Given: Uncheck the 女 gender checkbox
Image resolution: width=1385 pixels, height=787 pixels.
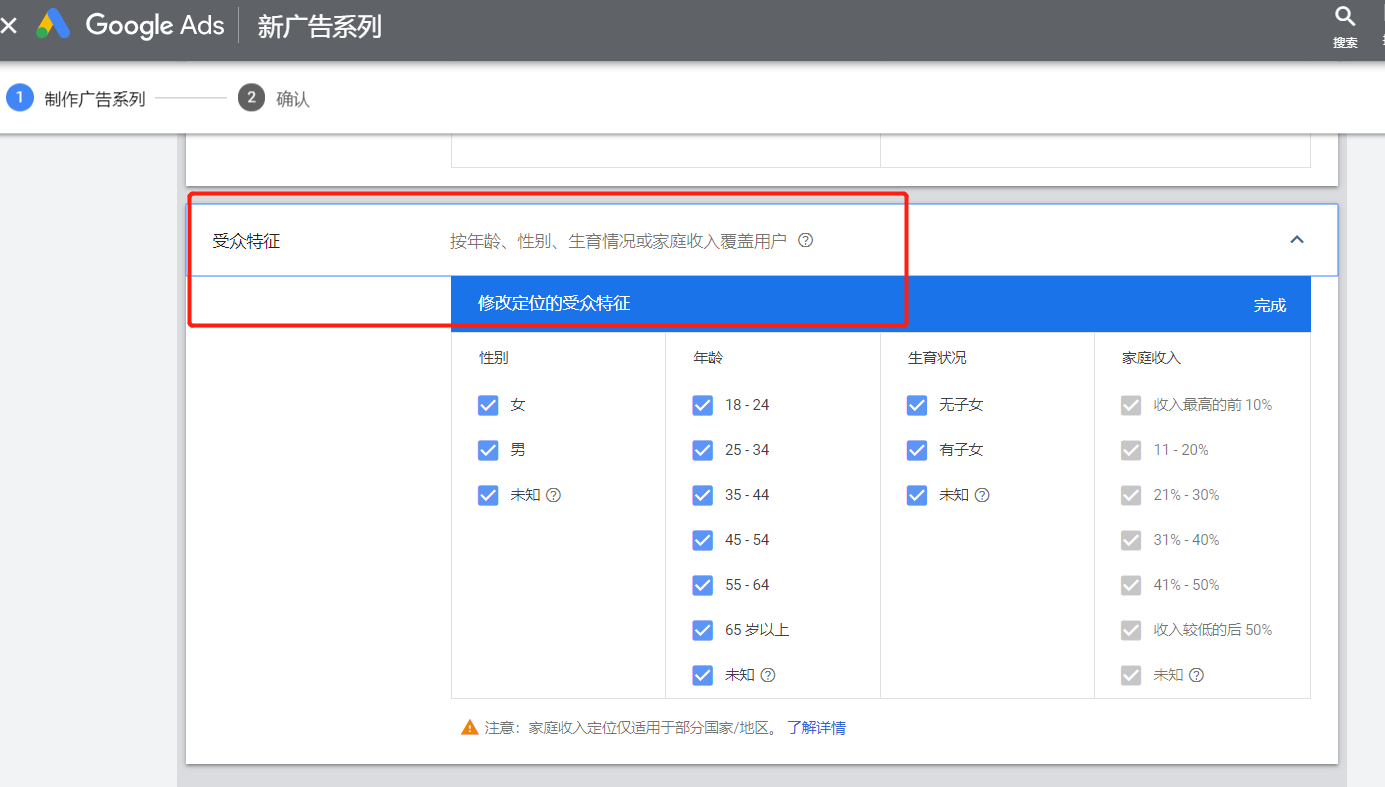Looking at the screenshot, I should pyautogui.click(x=488, y=405).
